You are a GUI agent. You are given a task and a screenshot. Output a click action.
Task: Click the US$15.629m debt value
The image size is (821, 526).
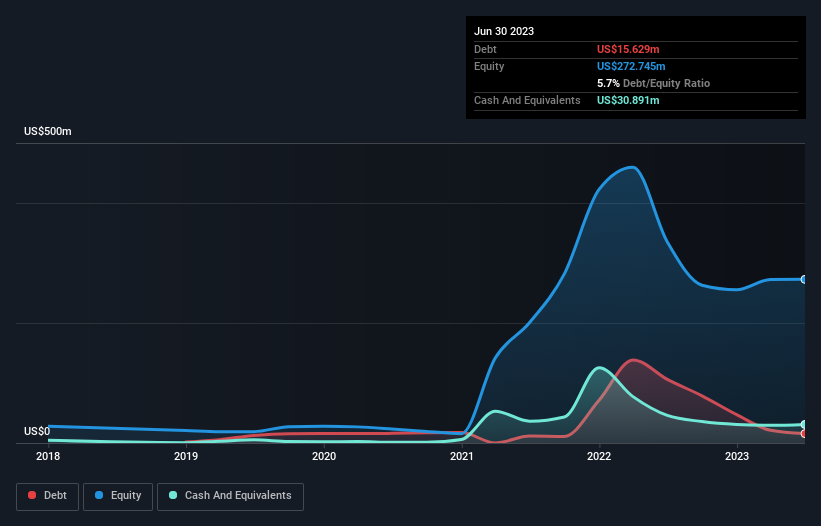[628, 49]
